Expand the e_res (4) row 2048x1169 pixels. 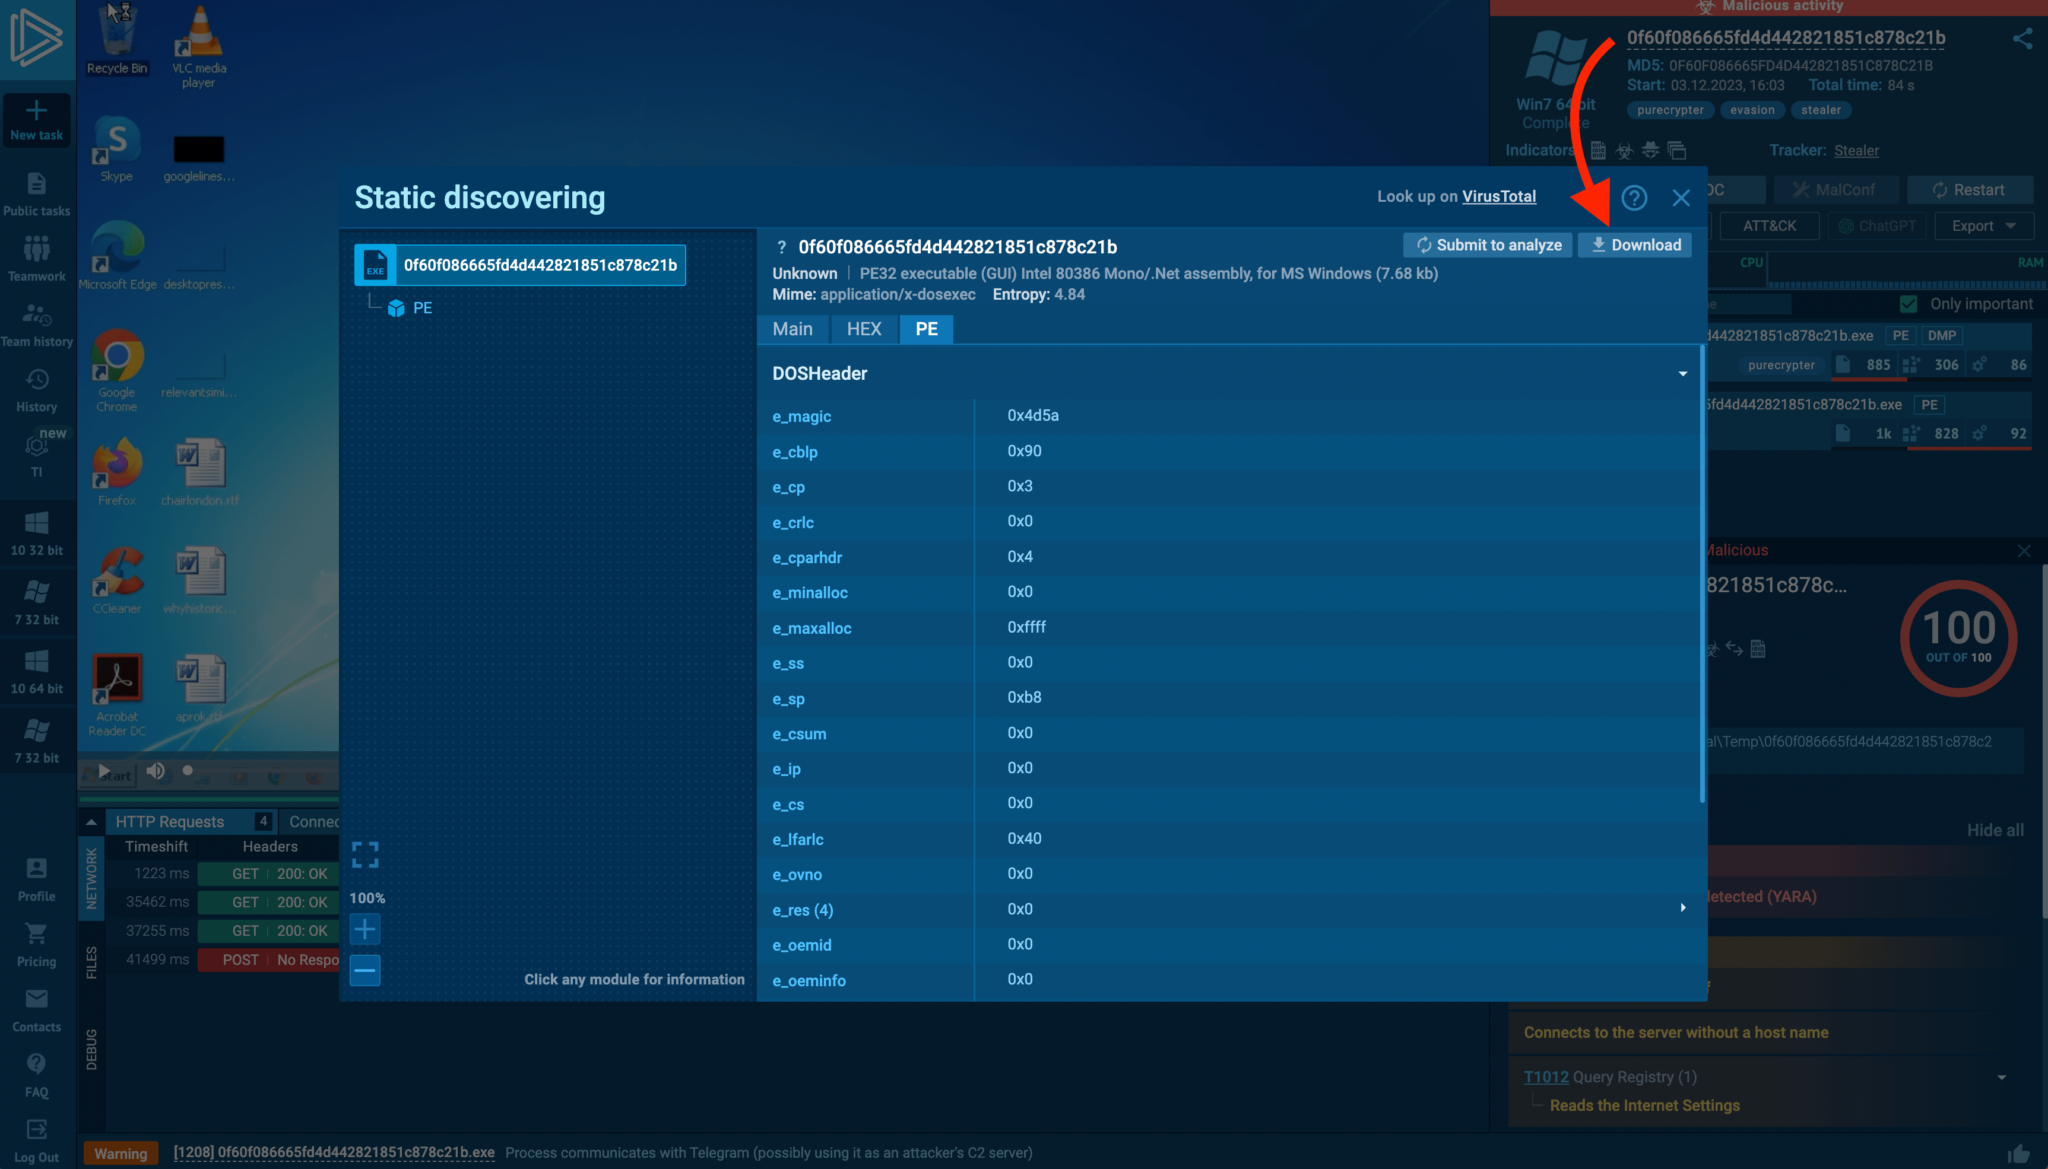(x=1682, y=909)
